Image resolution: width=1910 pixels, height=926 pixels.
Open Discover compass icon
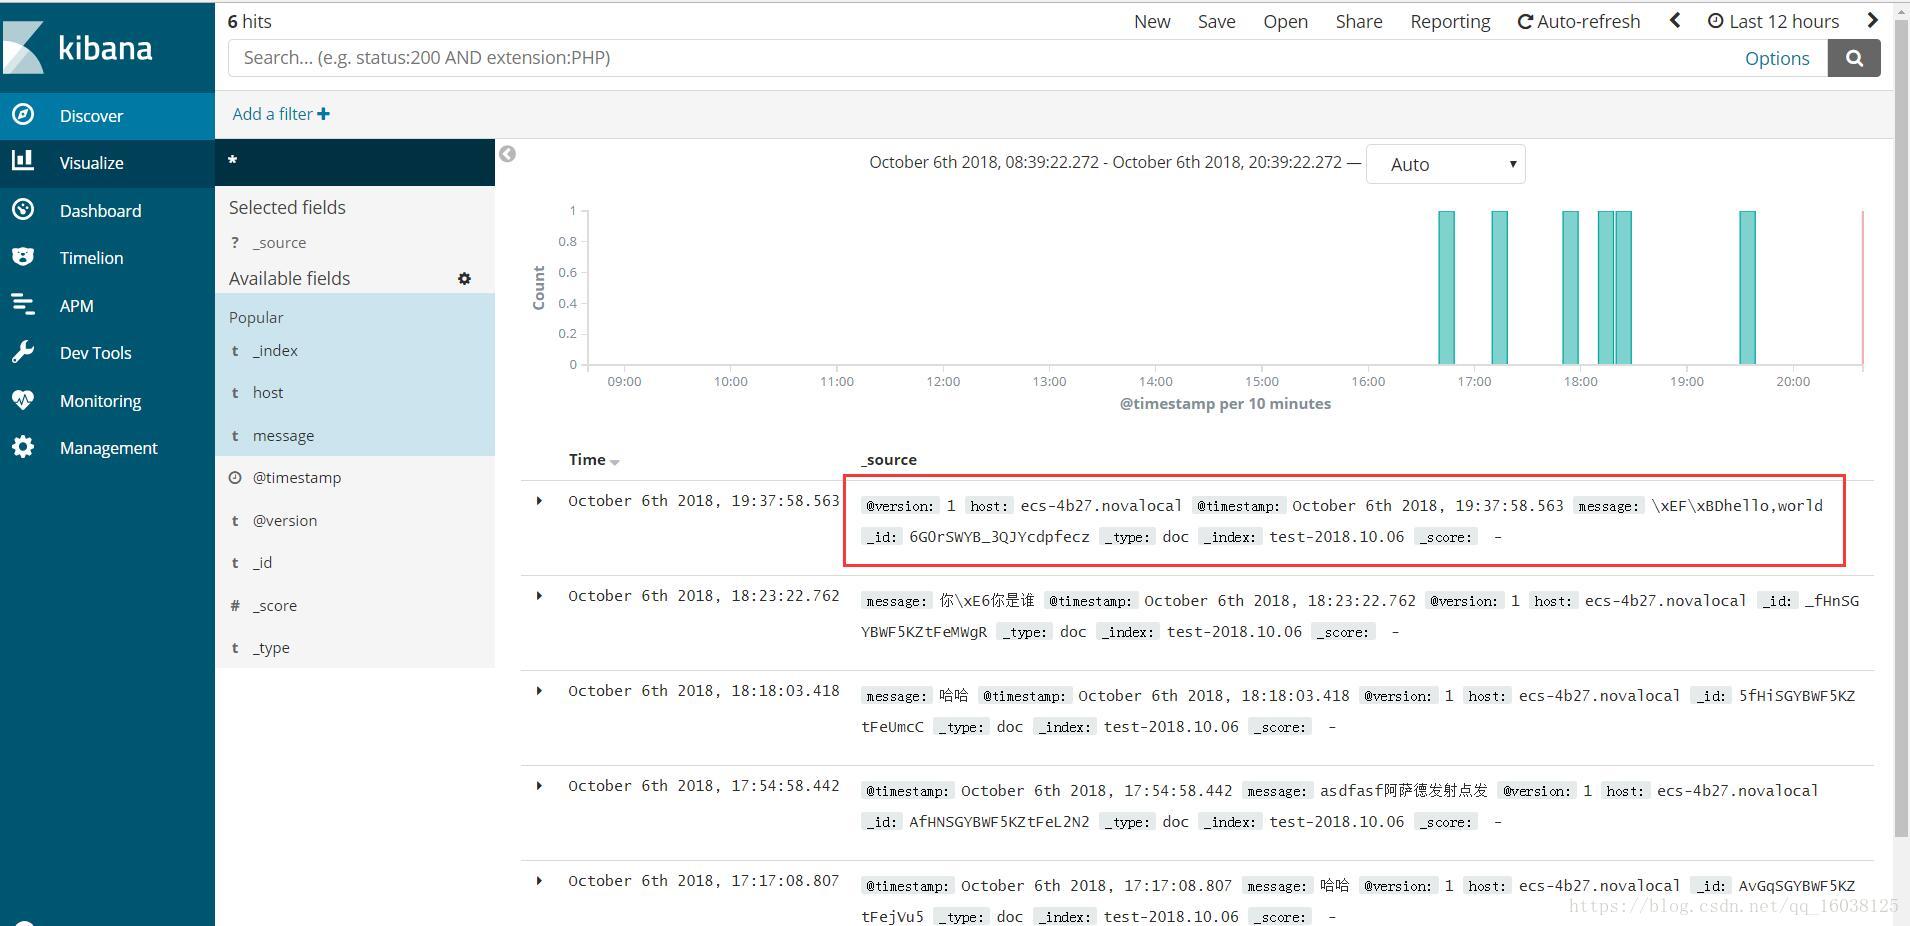pyautogui.click(x=23, y=114)
